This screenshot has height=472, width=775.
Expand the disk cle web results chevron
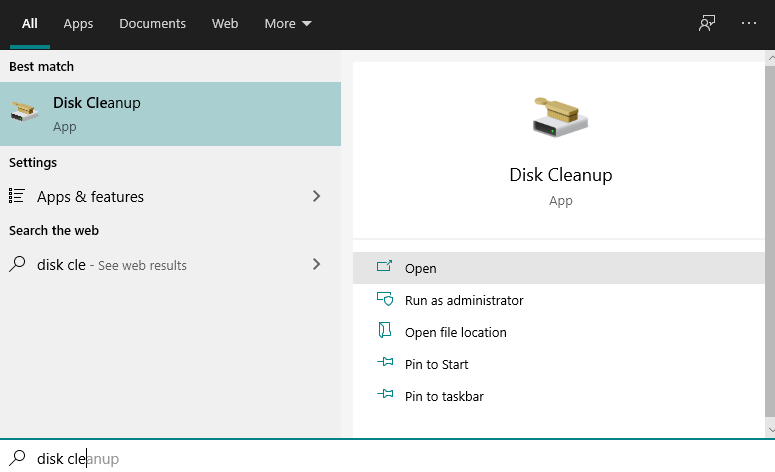(x=316, y=264)
